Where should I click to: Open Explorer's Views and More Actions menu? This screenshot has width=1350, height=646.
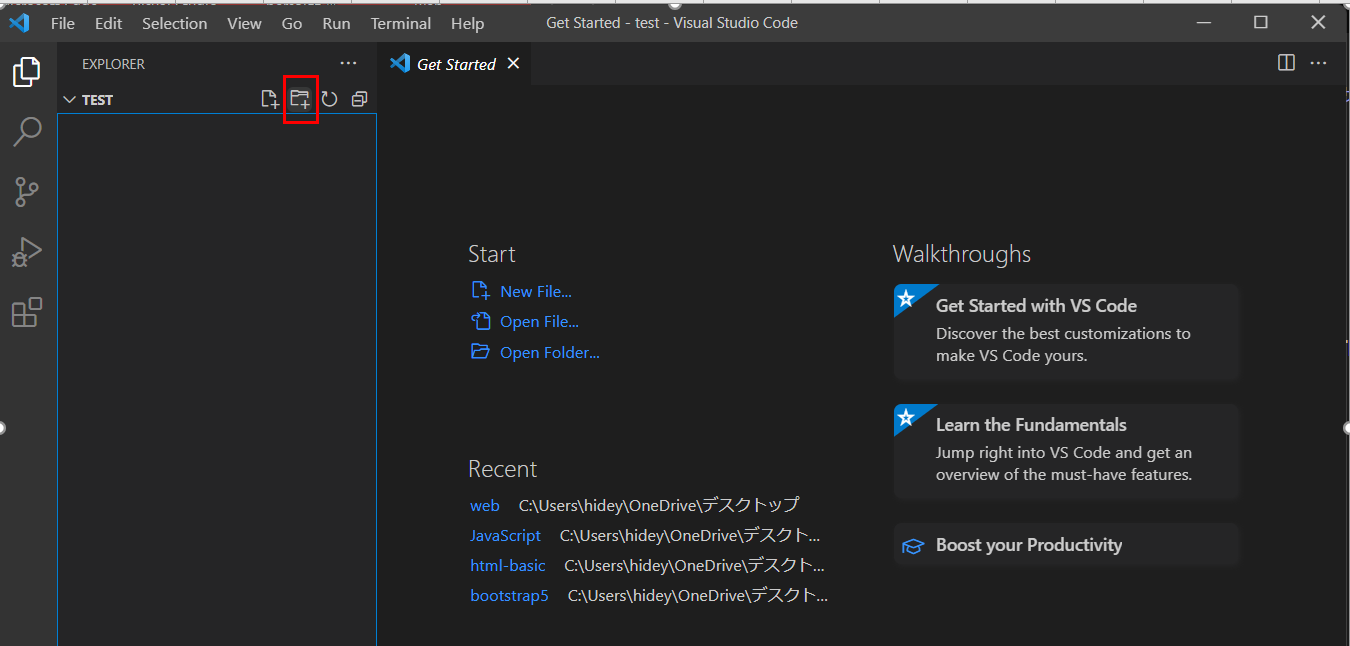[x=348, y=63]
